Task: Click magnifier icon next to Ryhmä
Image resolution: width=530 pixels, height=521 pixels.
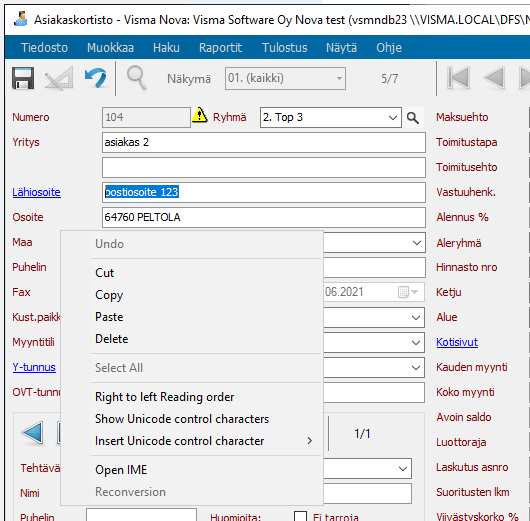Action: [413, 118]
